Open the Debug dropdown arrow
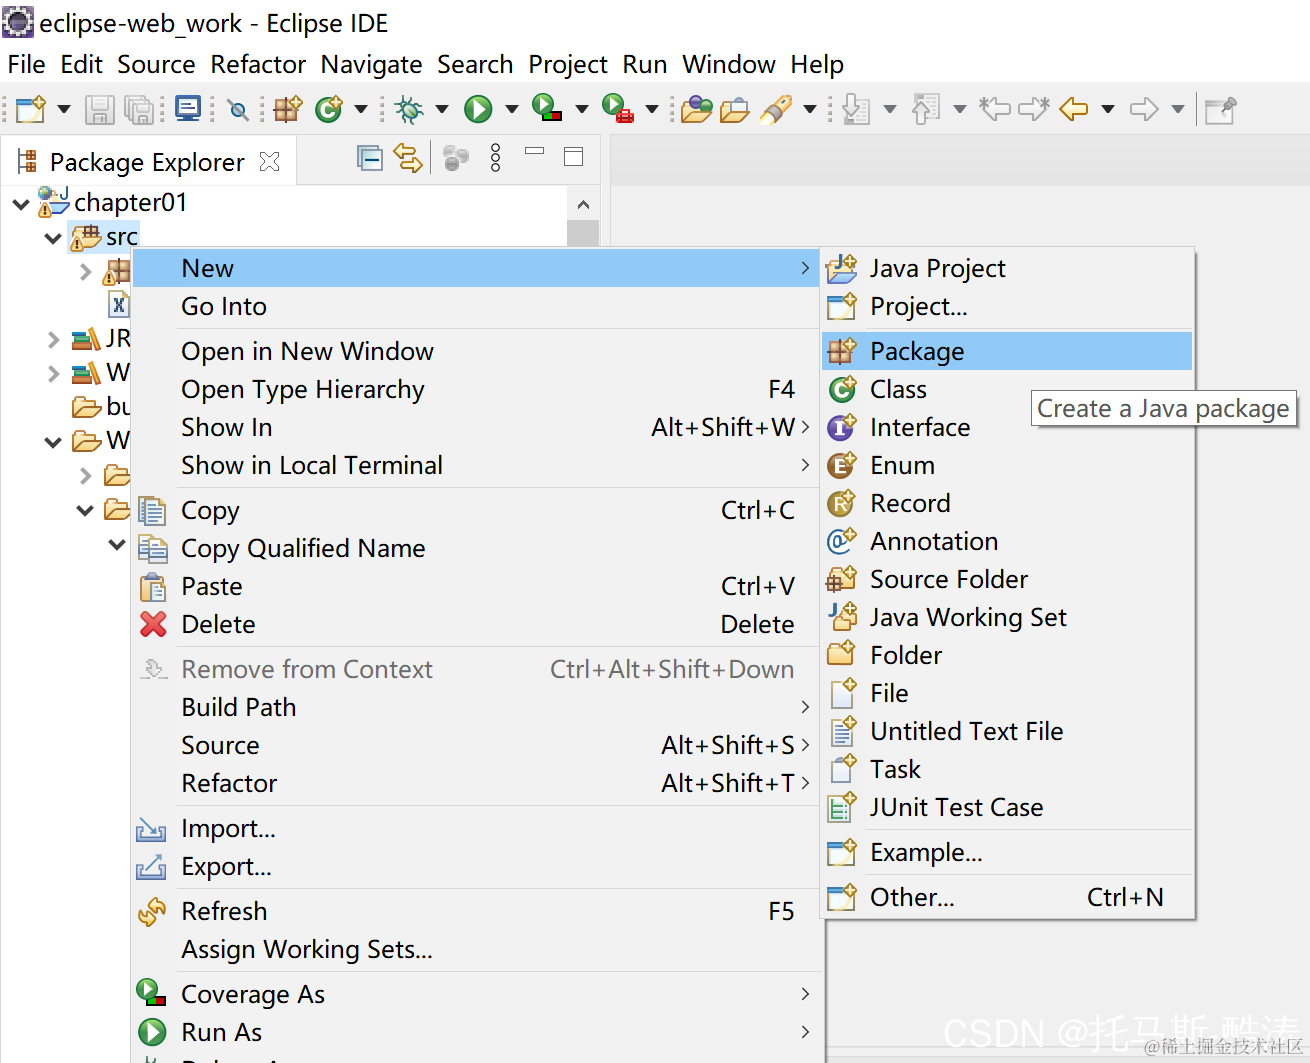Screen dimensions: 1310x1063 click(x=441, y=109)
